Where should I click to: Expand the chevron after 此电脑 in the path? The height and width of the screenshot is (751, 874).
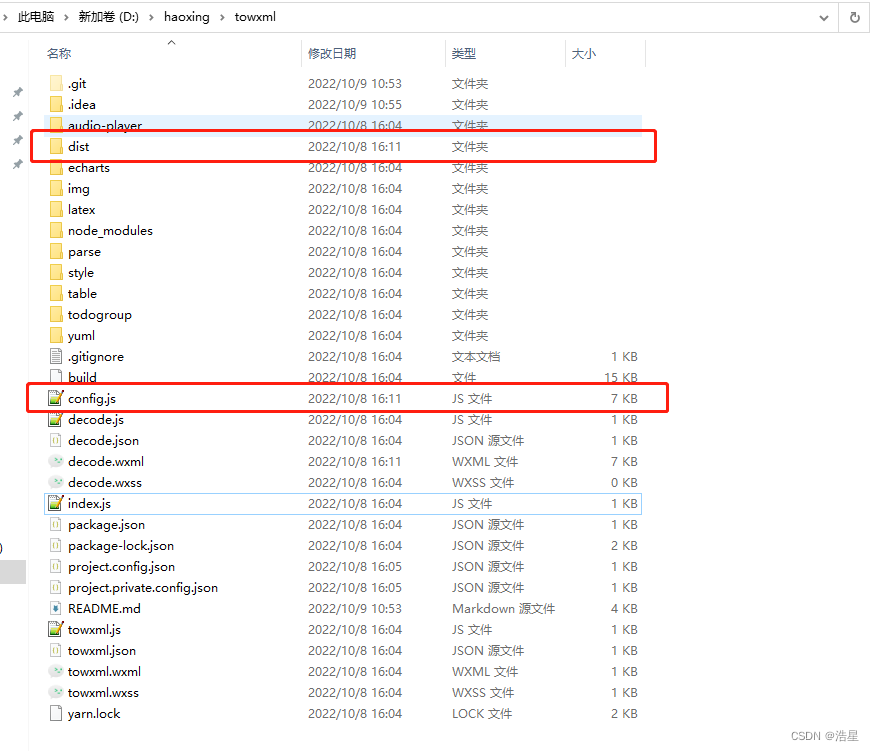(x=66, y=17)
